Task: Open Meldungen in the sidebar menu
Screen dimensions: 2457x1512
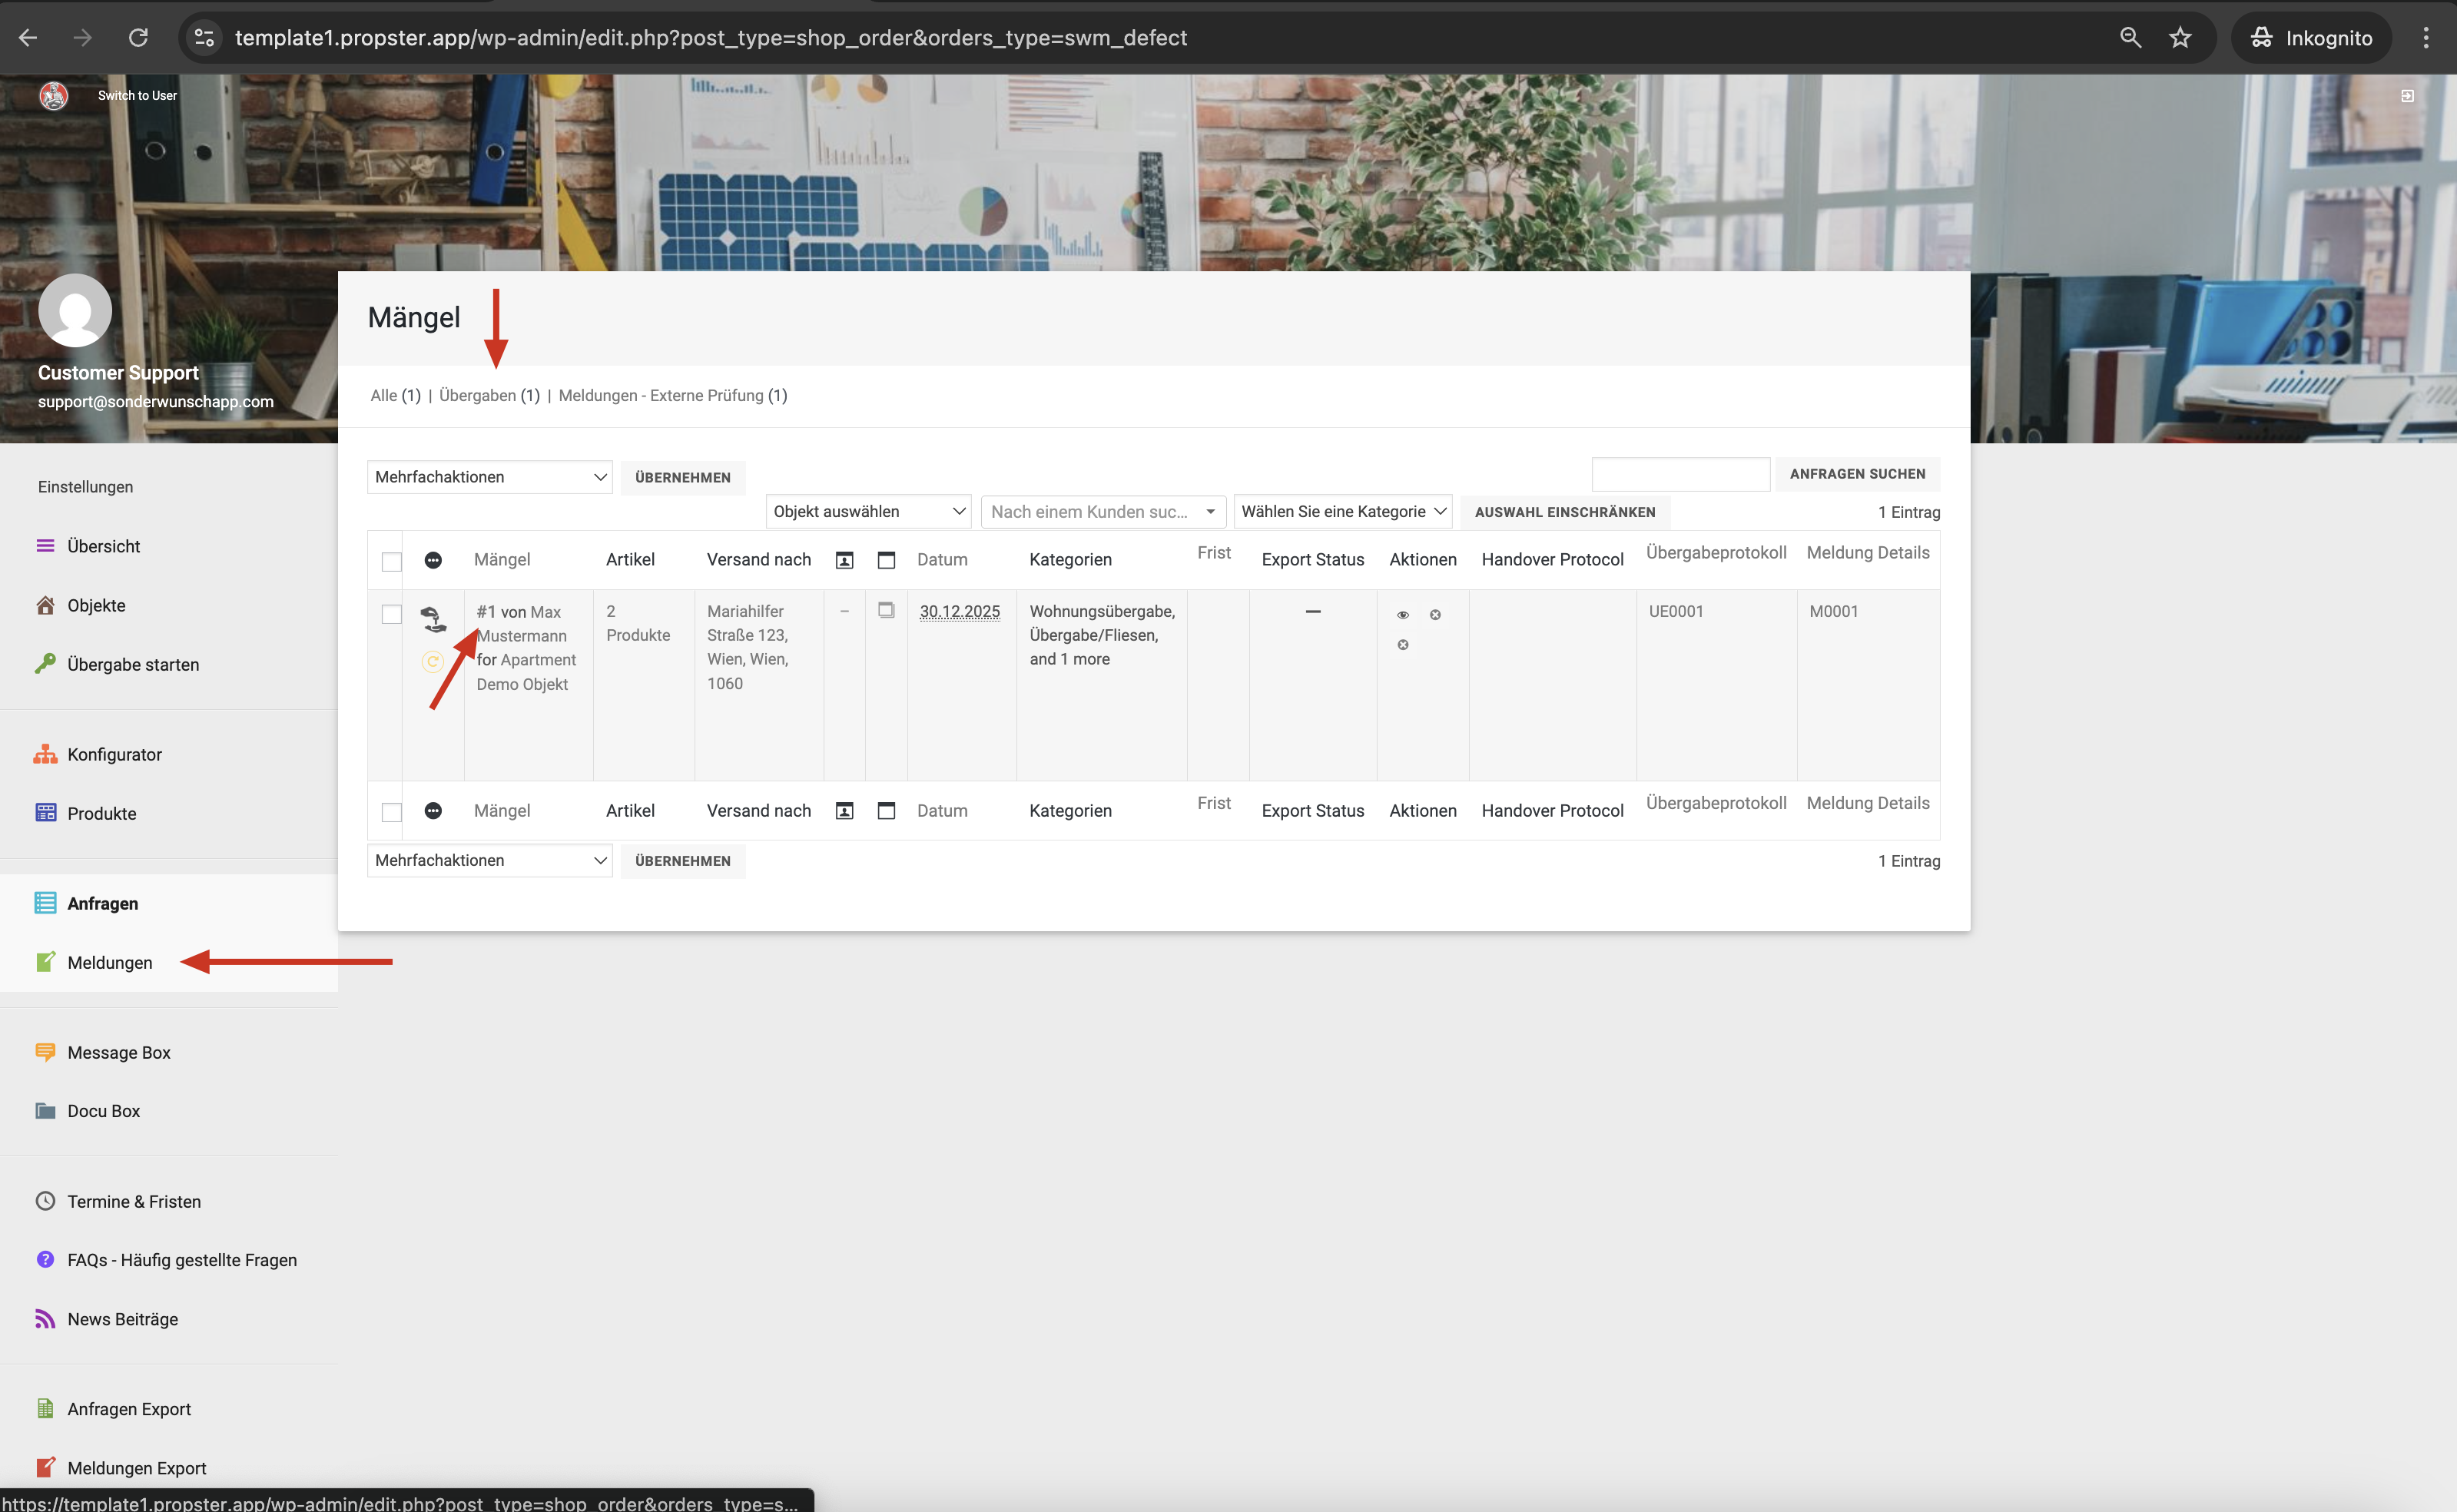Action: click(110, 962)
